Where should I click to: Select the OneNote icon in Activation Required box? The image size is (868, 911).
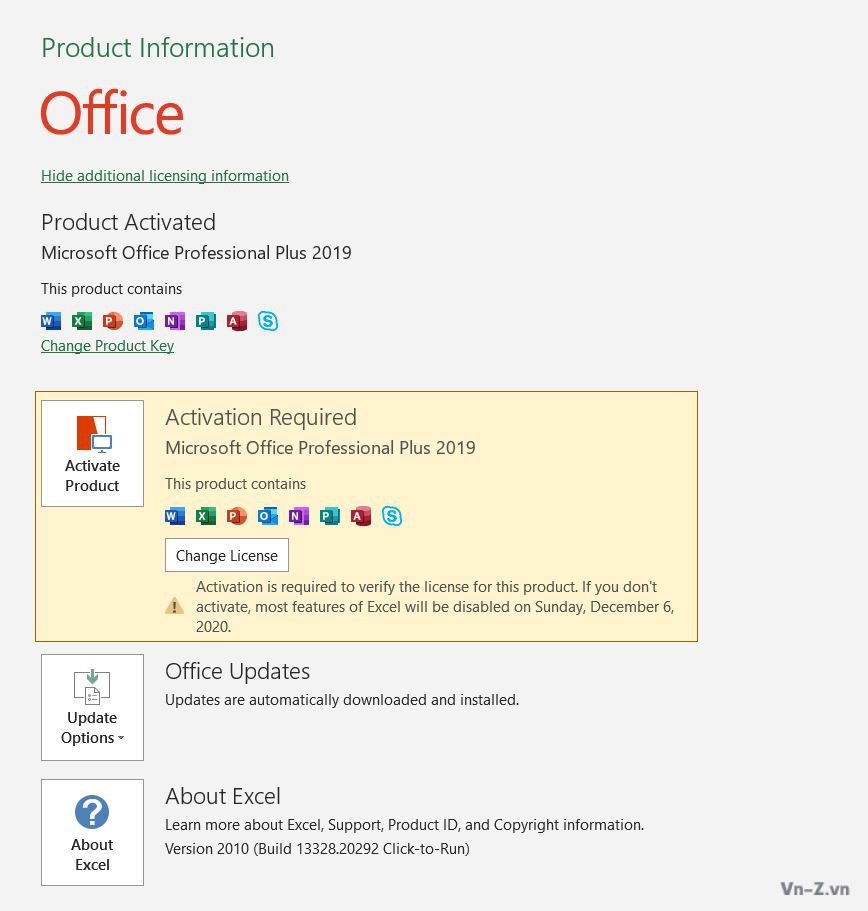click(x=299, y=516)
